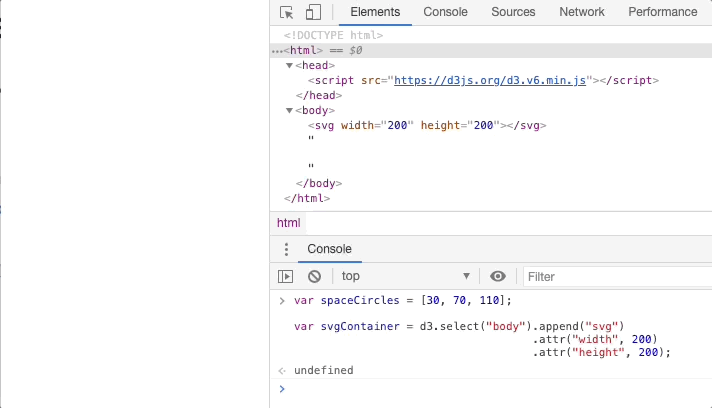Viewport: 712px width, 408px height.
Task: Select the closing </html> tag row
Action: click(307, 198)
